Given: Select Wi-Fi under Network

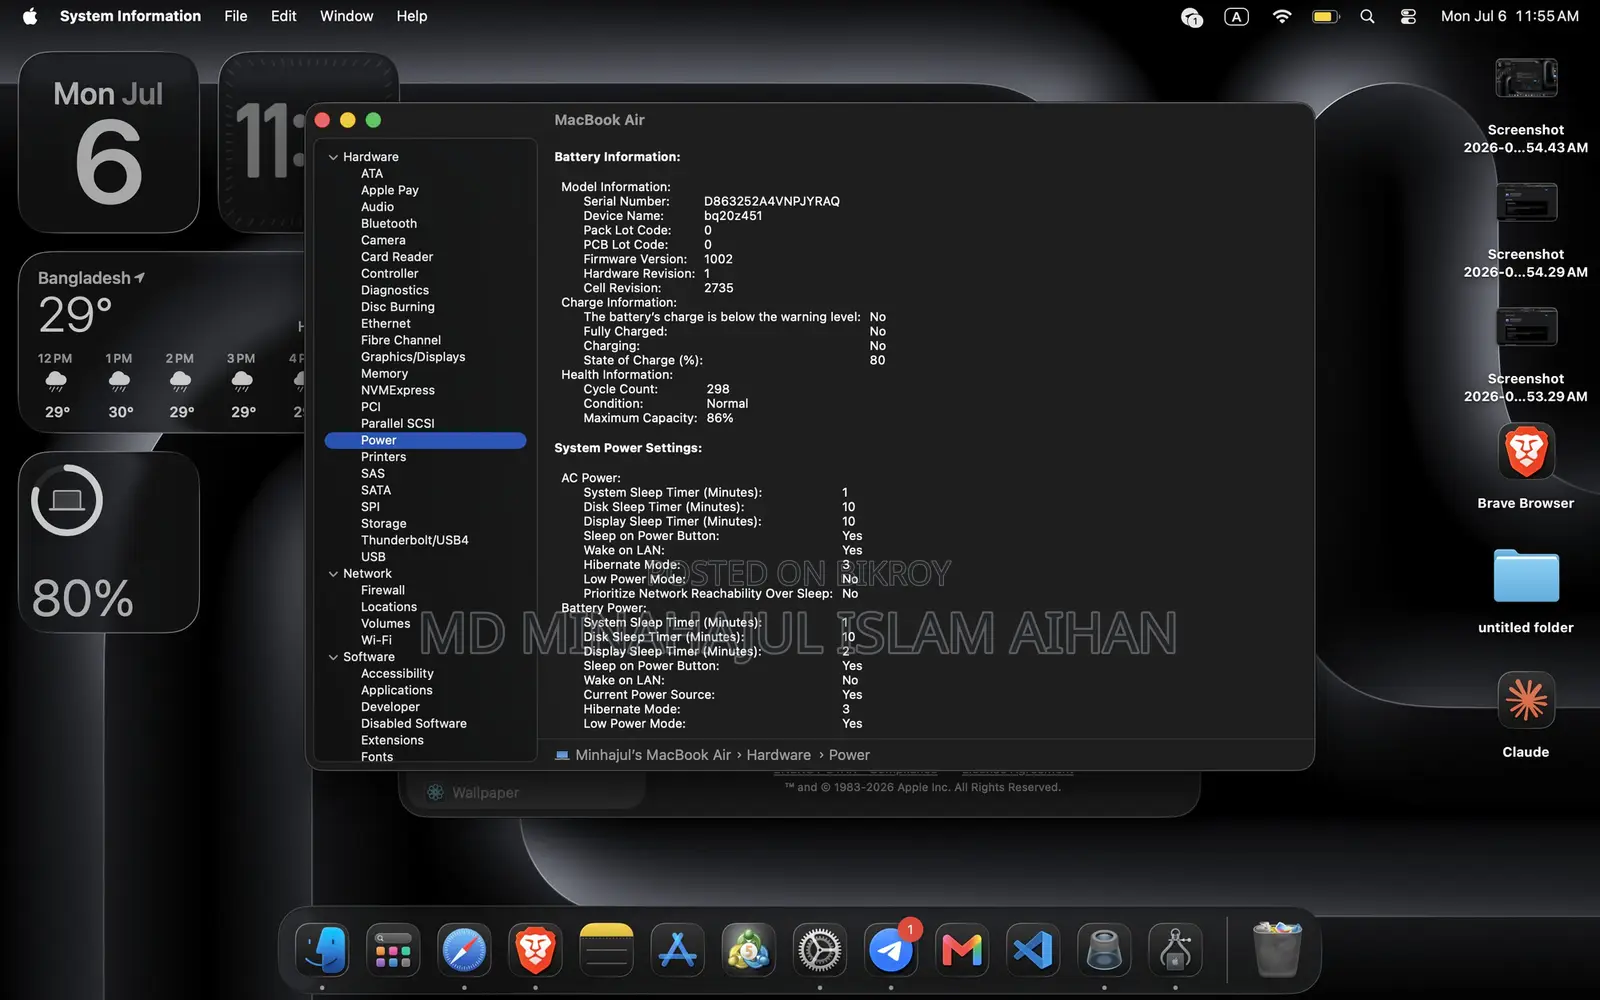Looking at the screenshot, I should [376, 640].
